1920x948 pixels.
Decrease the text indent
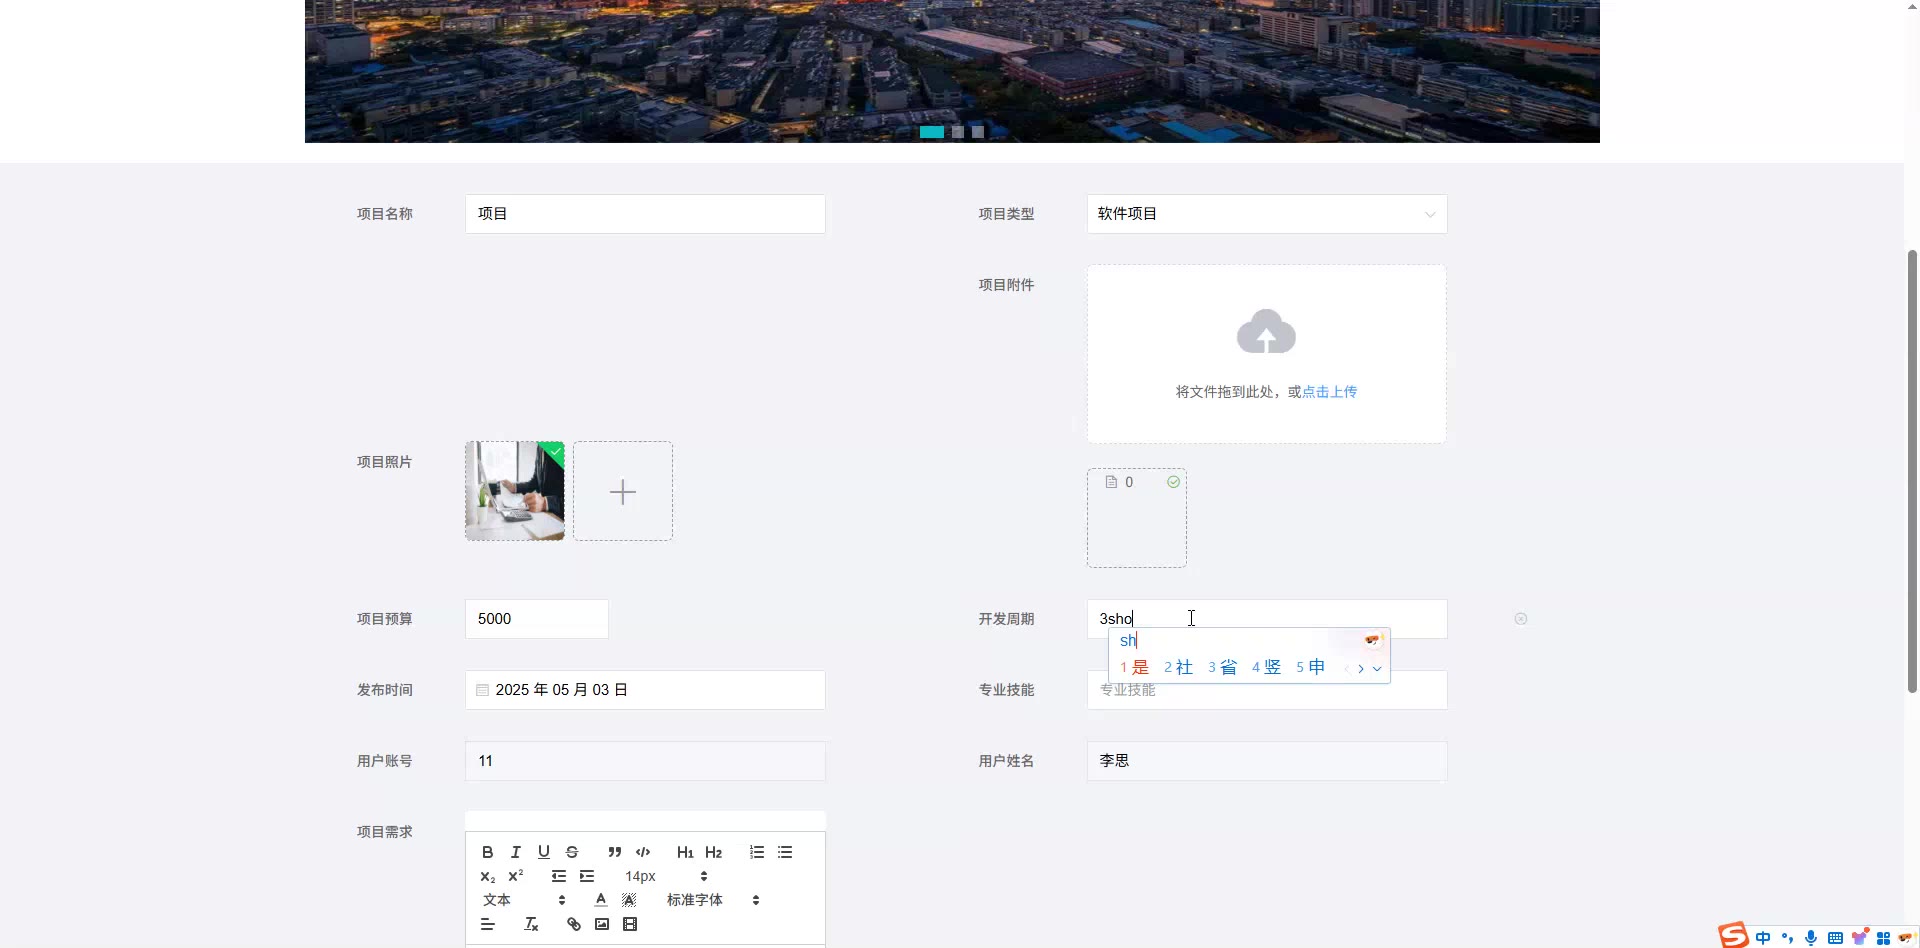(x=558, y=876)
